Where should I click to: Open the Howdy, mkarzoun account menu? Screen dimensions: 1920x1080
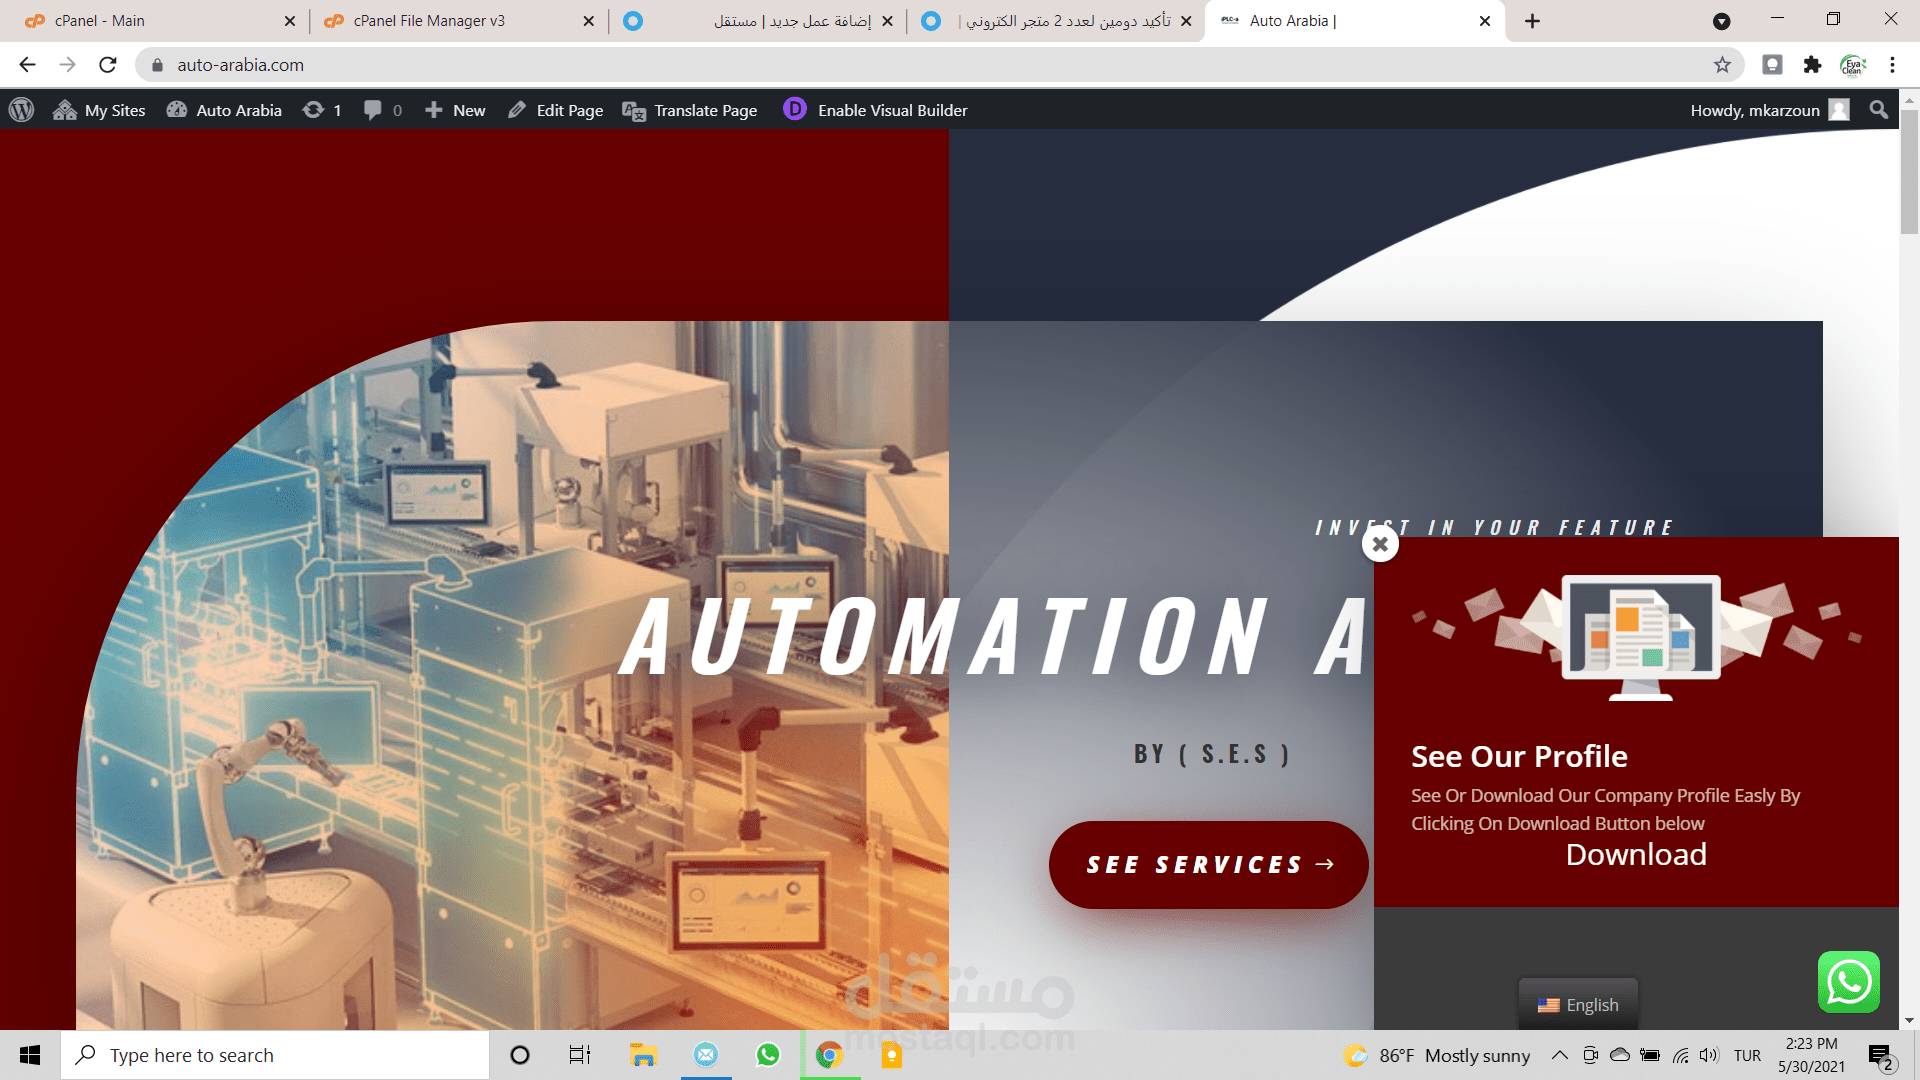coord(1769,110)
